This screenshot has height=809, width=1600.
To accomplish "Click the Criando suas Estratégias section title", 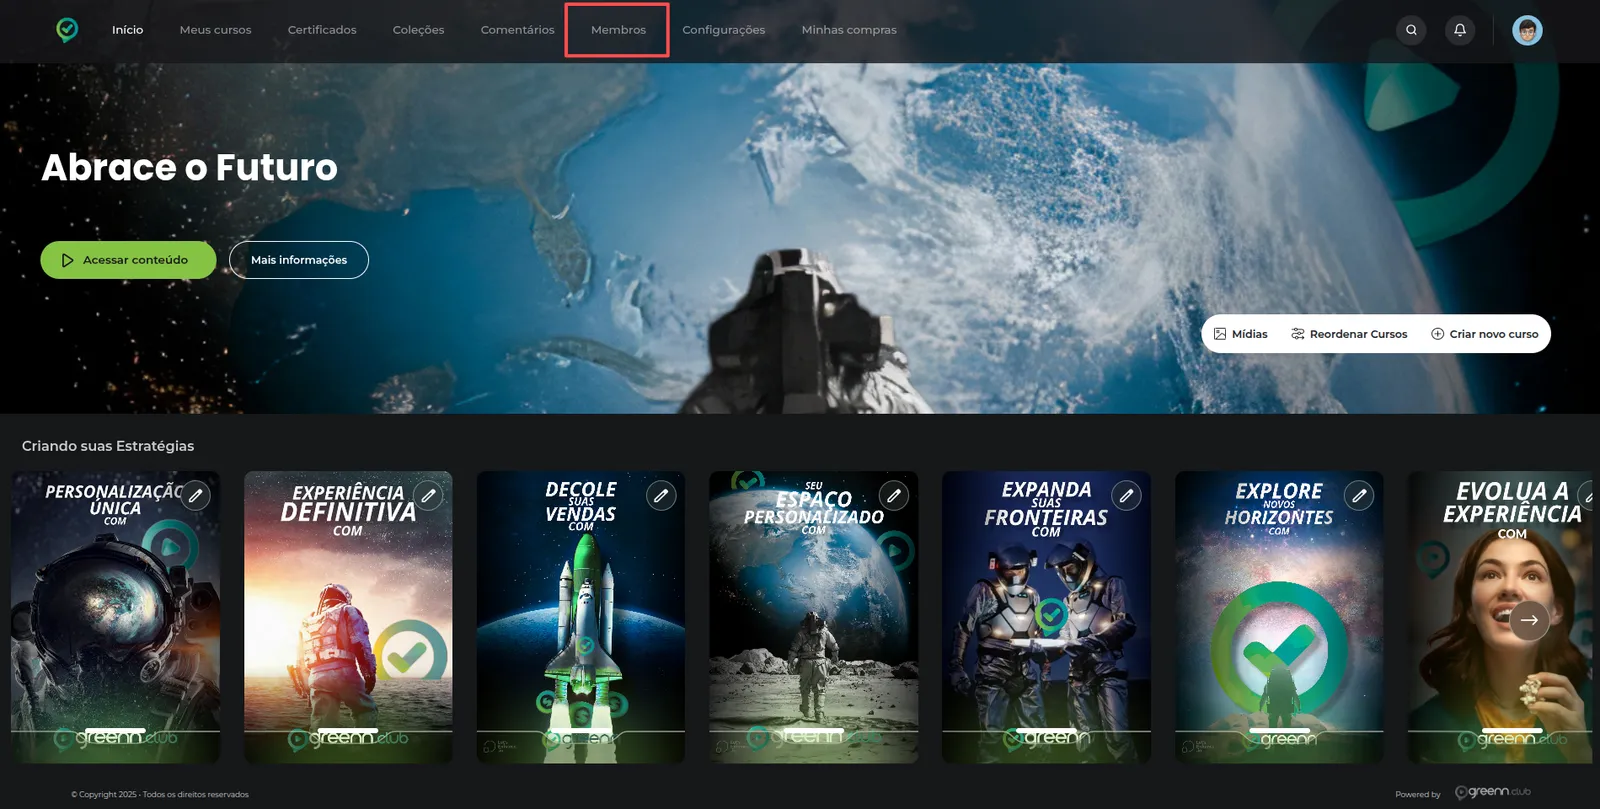I will point(108,446).
